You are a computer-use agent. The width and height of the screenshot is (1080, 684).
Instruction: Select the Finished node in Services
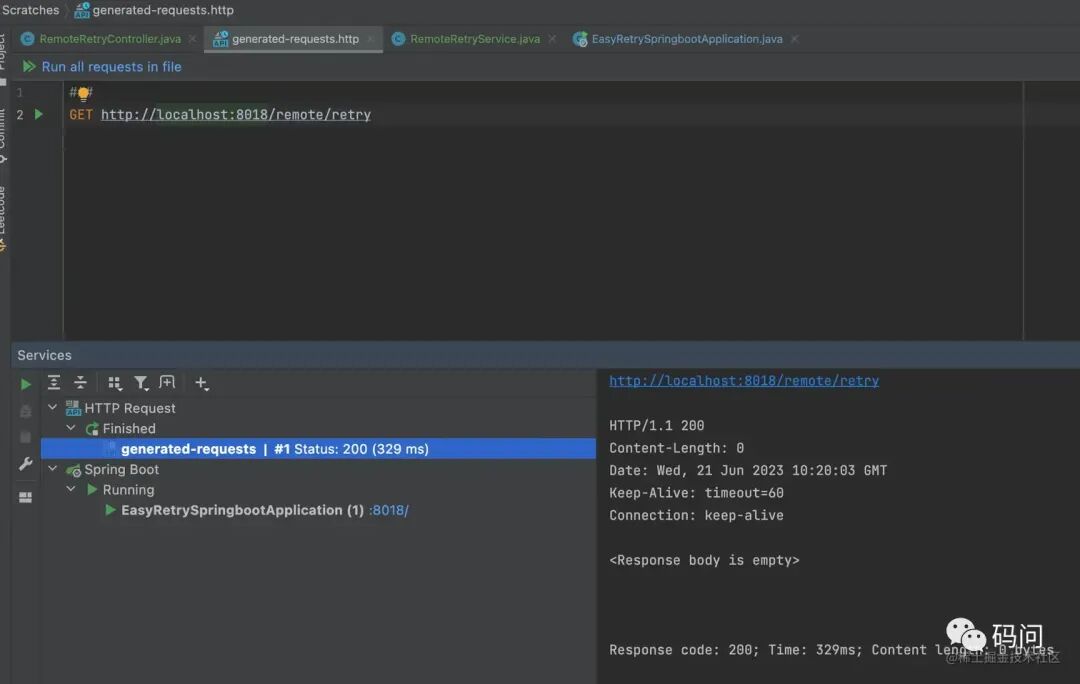(129, 428)
